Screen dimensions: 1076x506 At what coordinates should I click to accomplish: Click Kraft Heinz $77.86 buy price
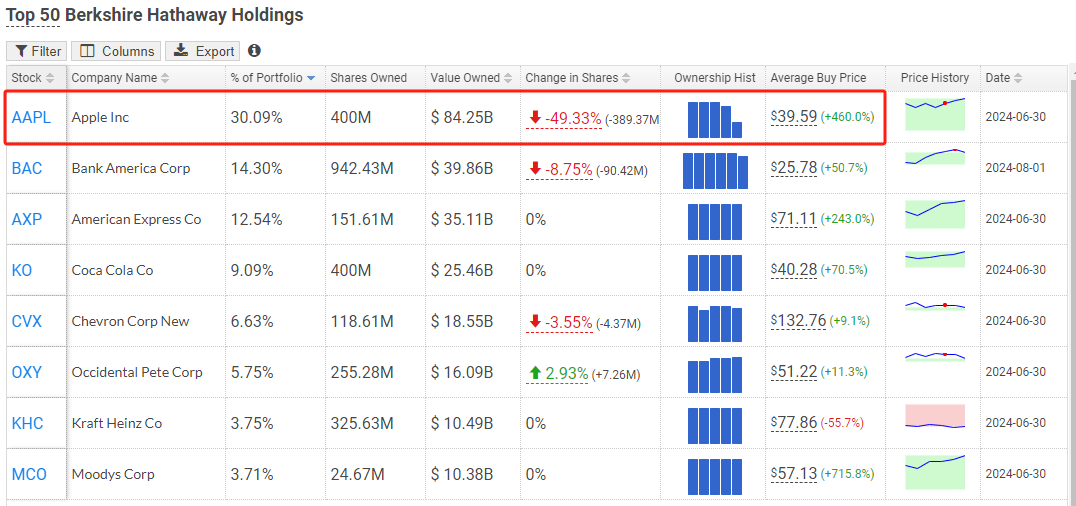click(794, 423)
